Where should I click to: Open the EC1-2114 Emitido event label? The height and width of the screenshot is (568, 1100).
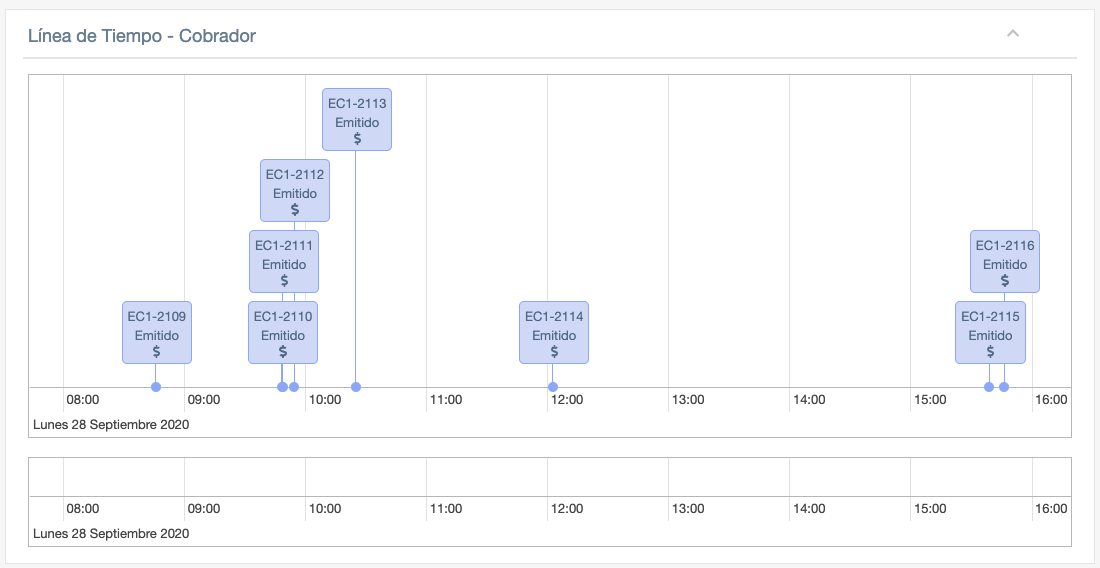click(554, 335)
